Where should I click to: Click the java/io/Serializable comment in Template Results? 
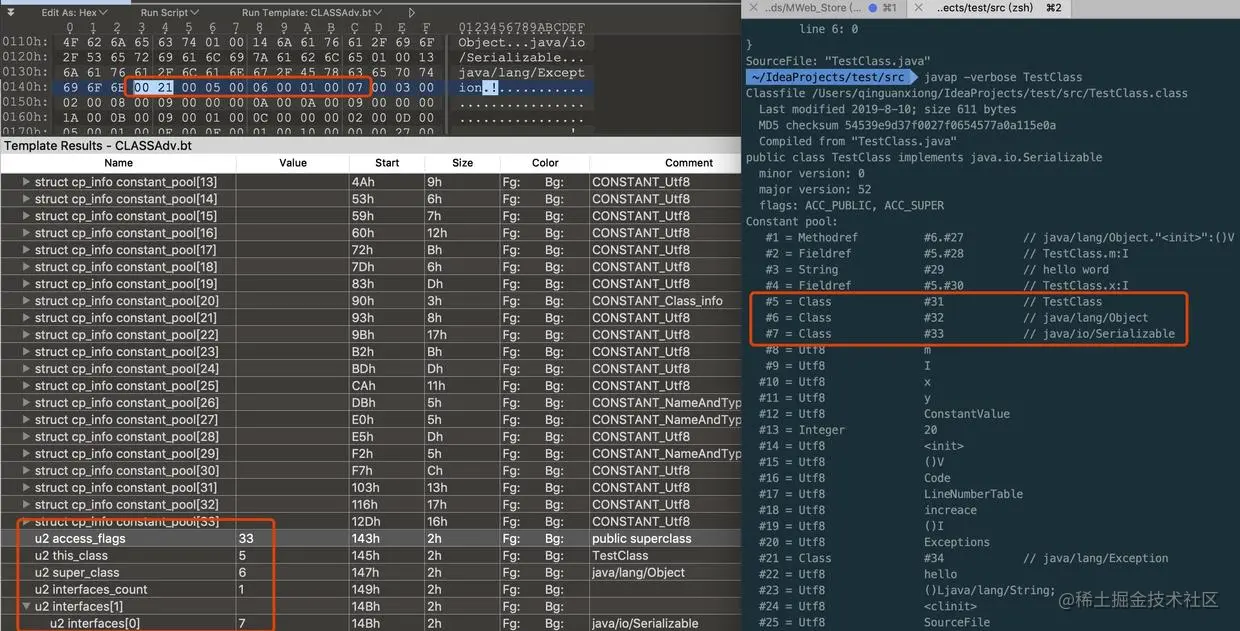645,624
